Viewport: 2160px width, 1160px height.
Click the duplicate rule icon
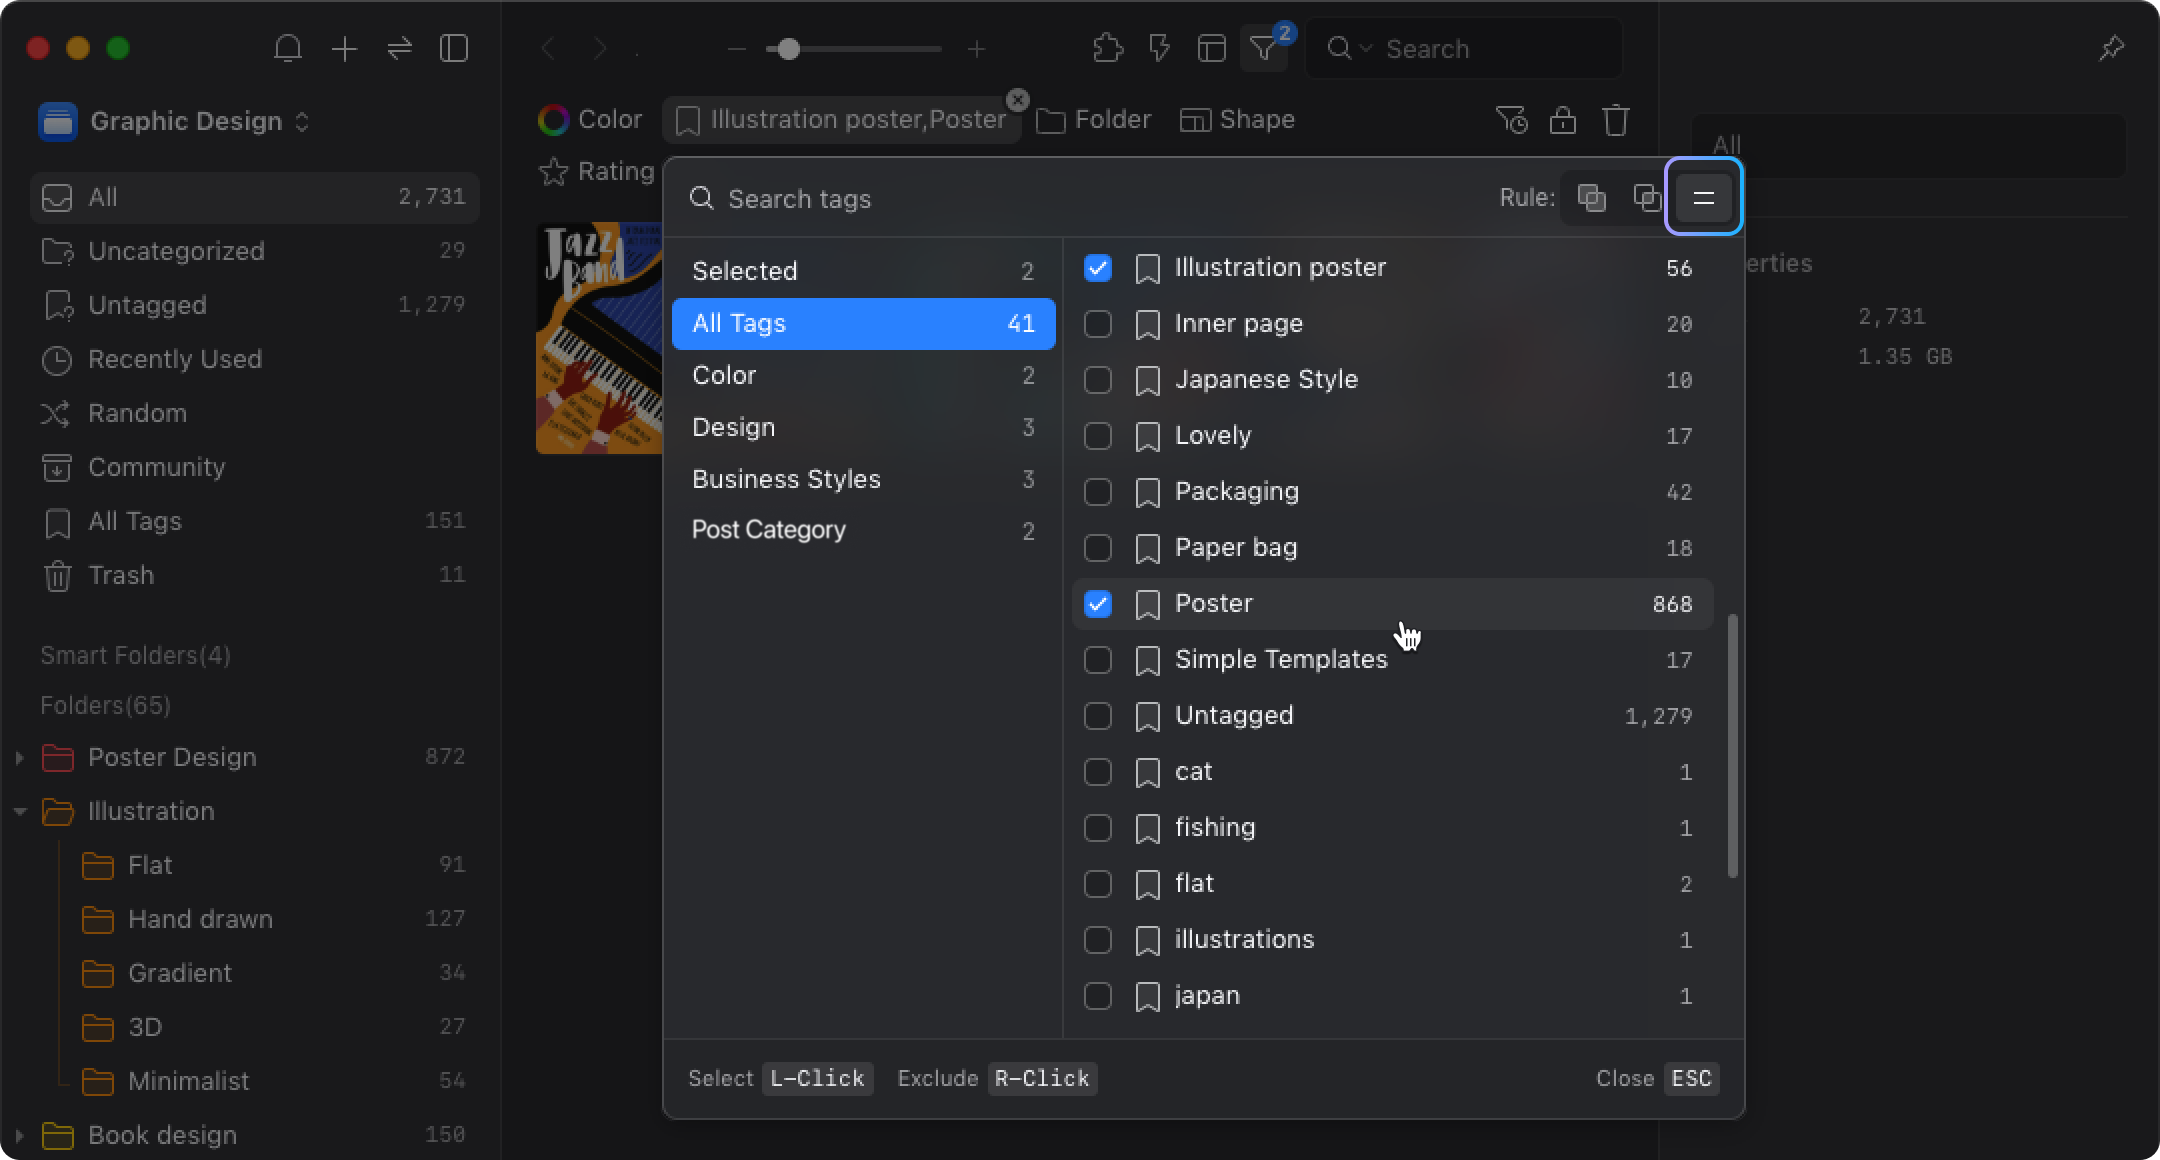[x=1646, y=199]
